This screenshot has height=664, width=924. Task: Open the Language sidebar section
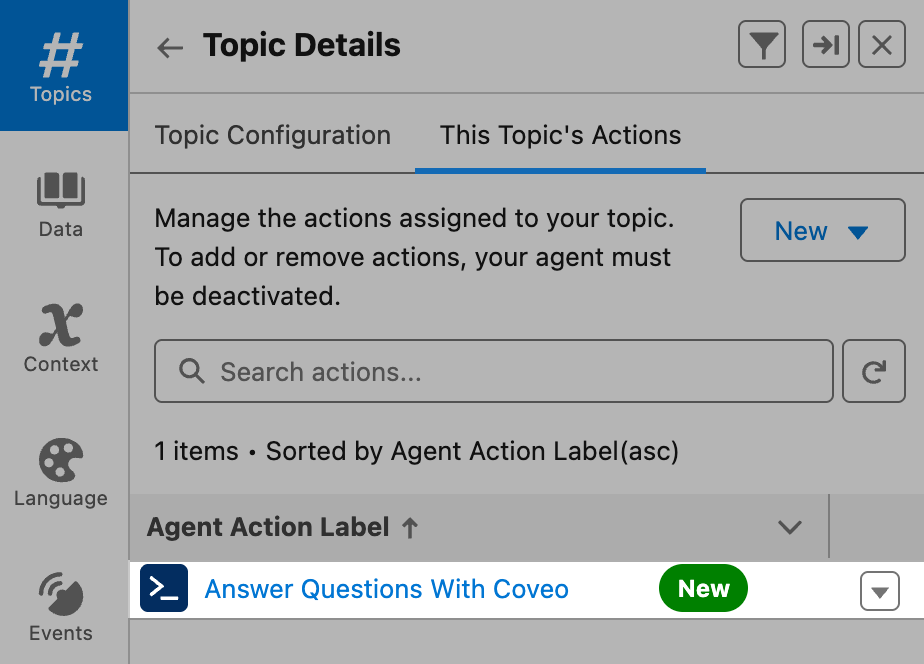coord(61,472)
